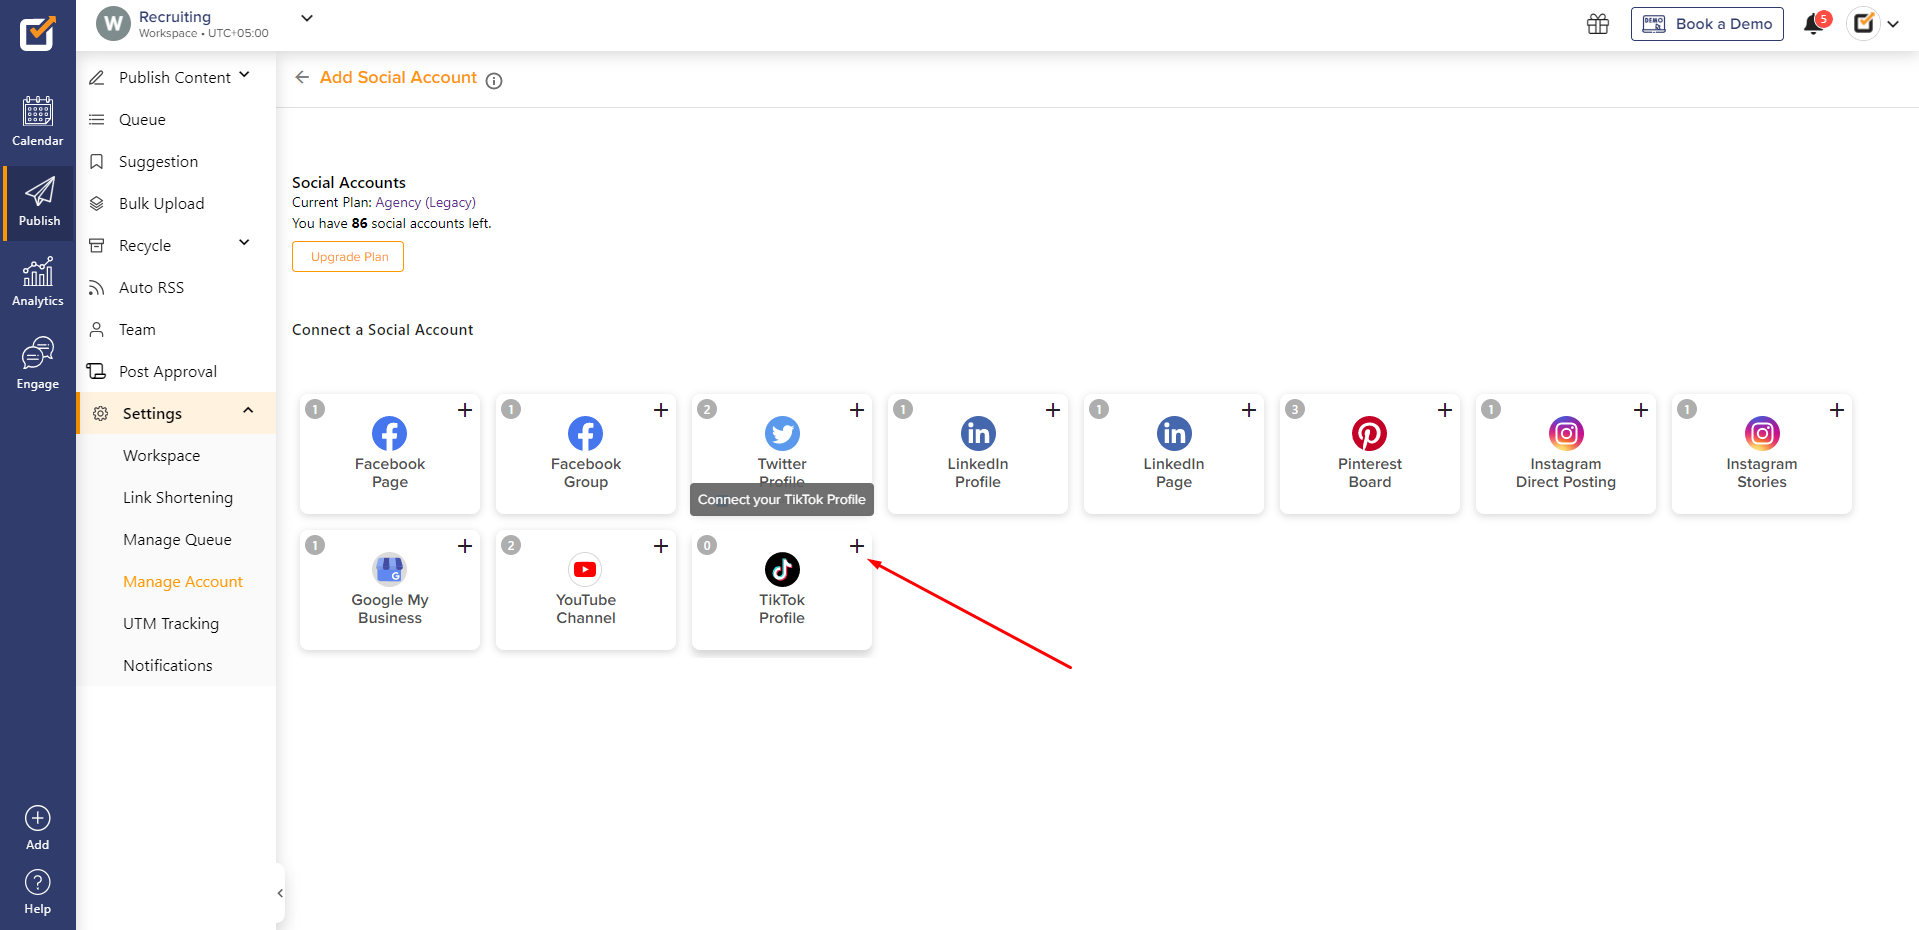Open UTM Tracking settings

click(171, 624)
